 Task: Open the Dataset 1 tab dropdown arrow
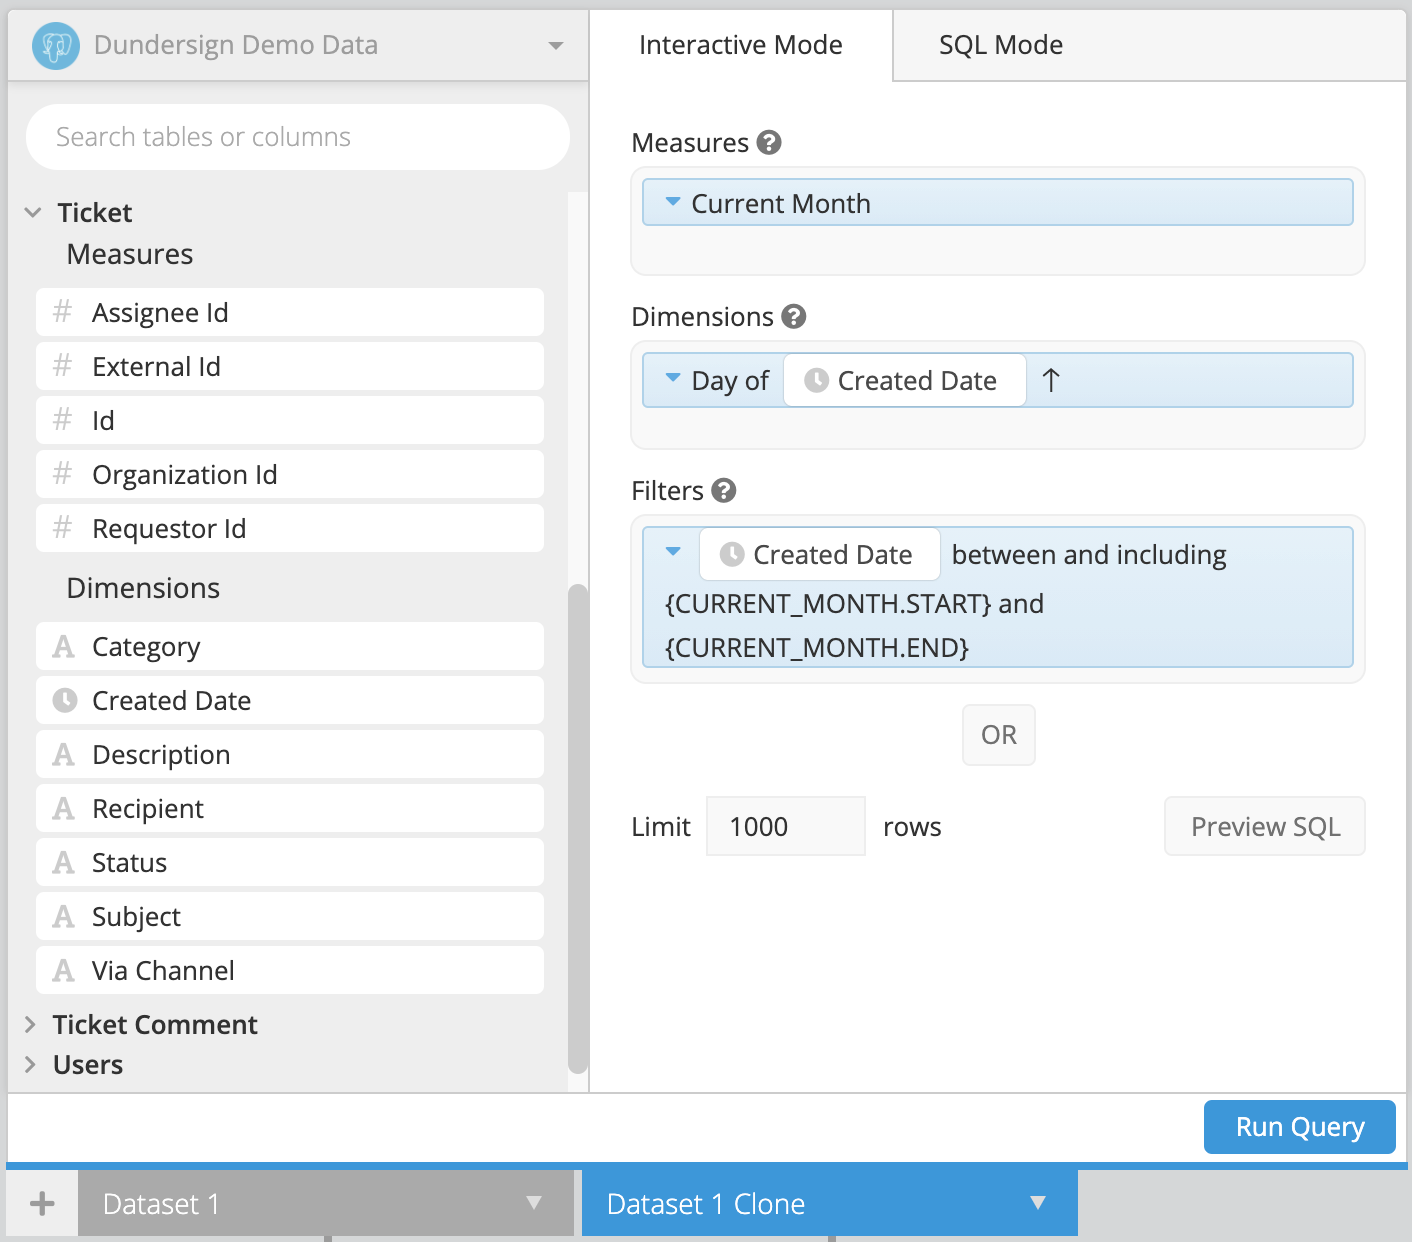pyautogui.click(x=534, y=1203)
